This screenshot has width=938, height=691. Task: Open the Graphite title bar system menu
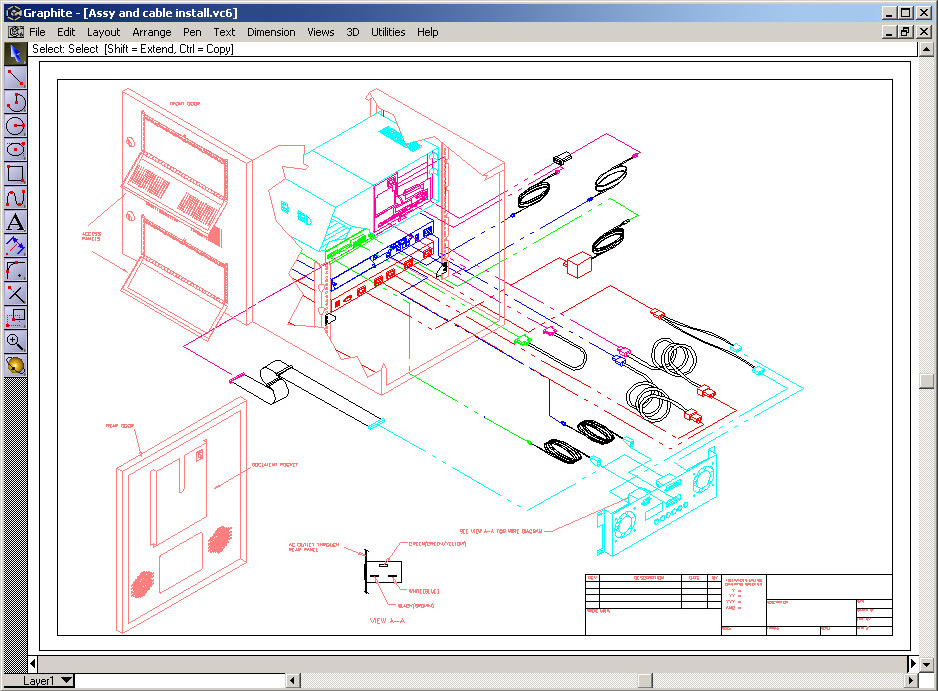click(x=12, y=12)
